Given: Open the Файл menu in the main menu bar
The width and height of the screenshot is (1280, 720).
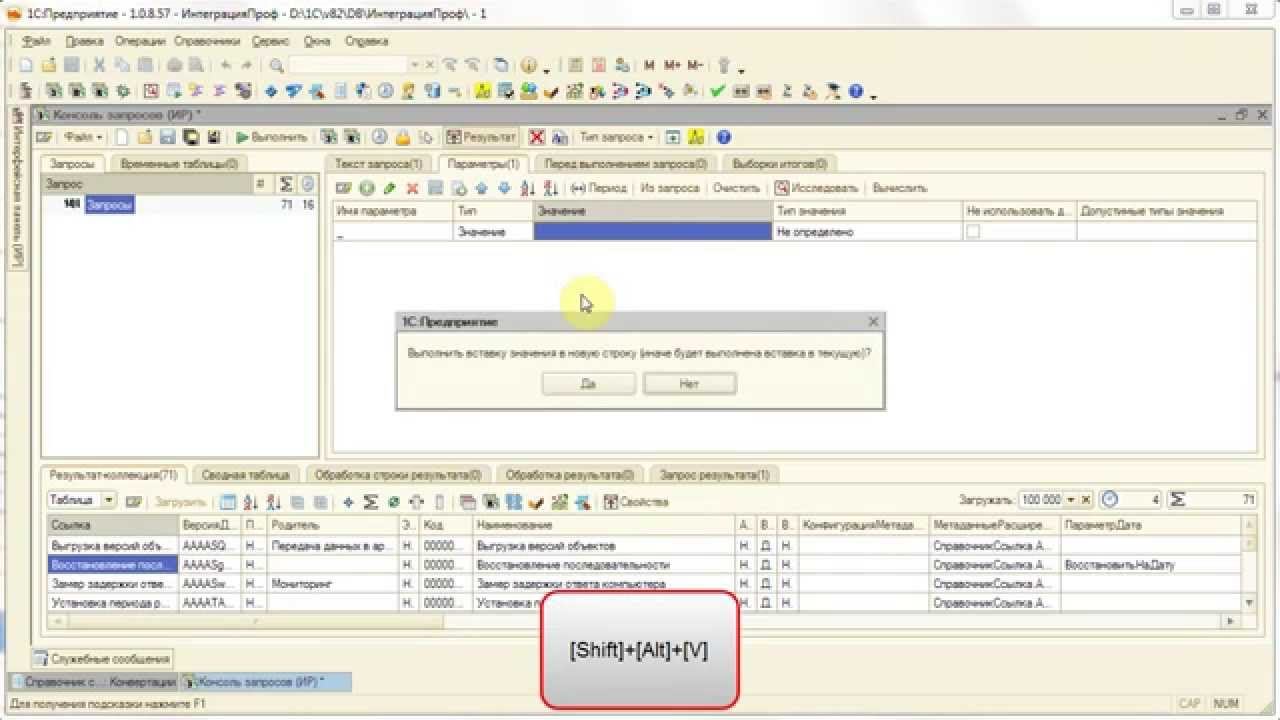Looking at the screenshot, I should coord(37,41).
